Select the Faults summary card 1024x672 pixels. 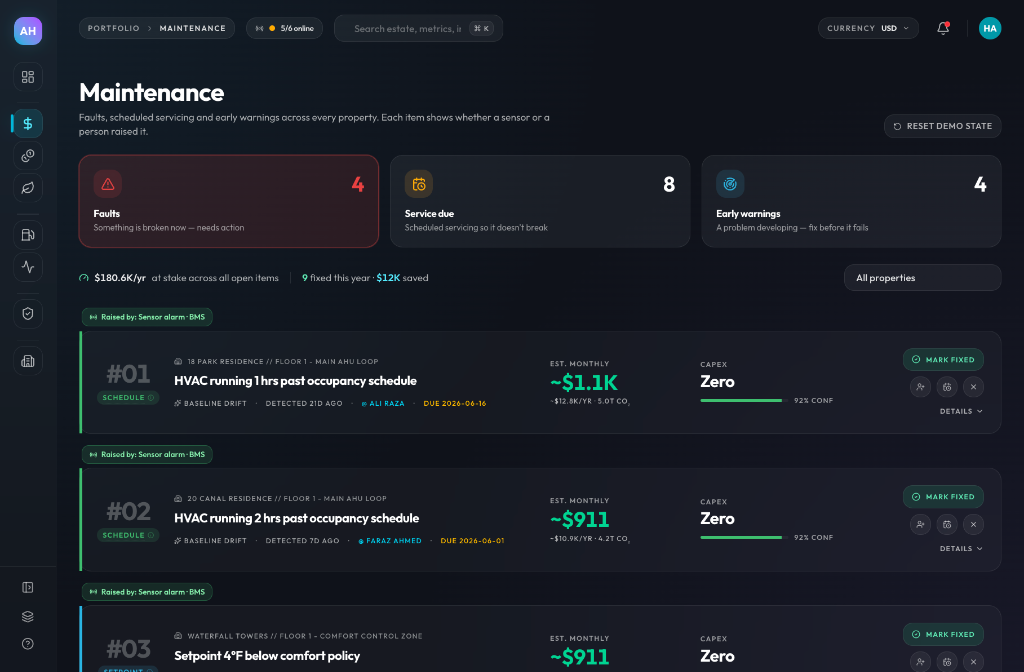[x=229, y=201]
